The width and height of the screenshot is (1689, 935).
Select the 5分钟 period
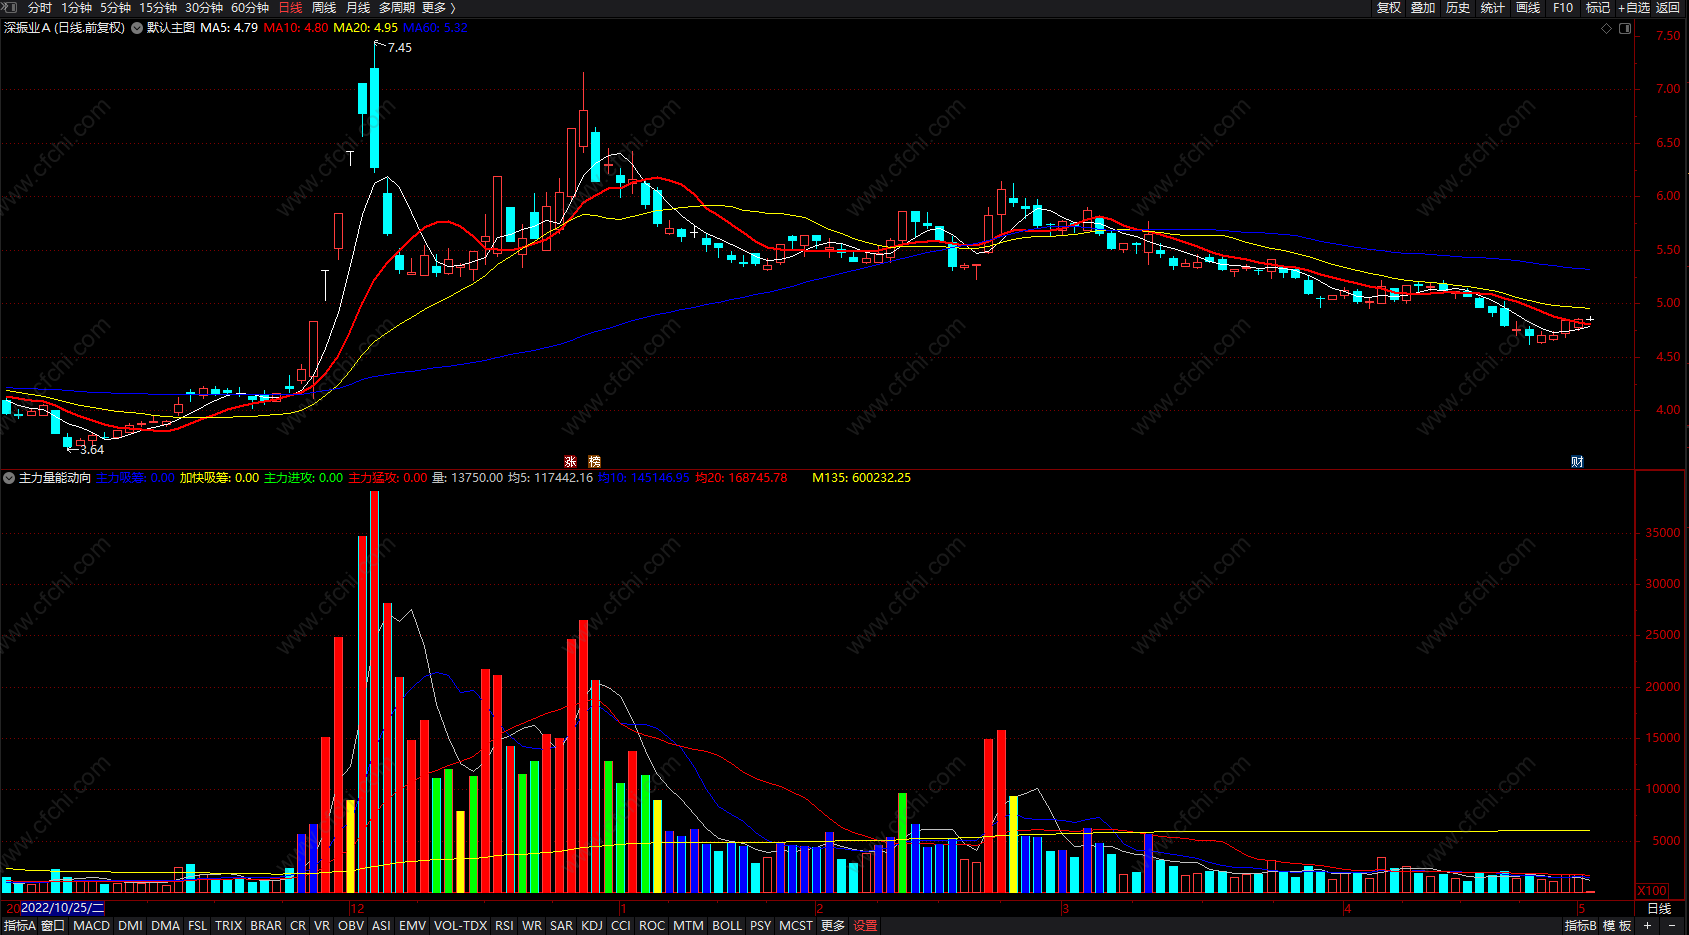click(x=115, y=8)
